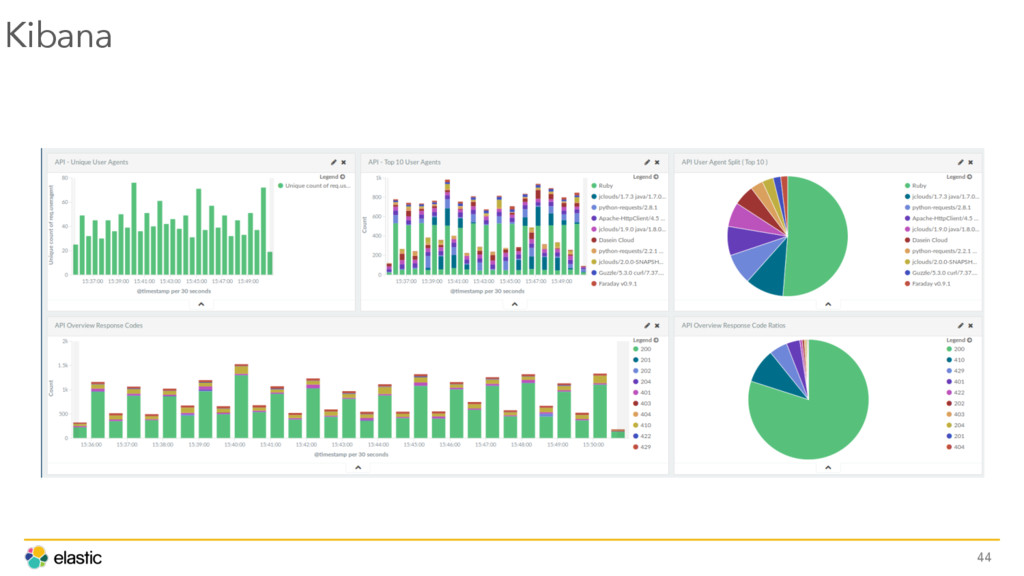The width and height of the screenshot is (1024, 576).
Task: Select 202 in Overview Response Codes legend
Action: [x=642, y=371]
